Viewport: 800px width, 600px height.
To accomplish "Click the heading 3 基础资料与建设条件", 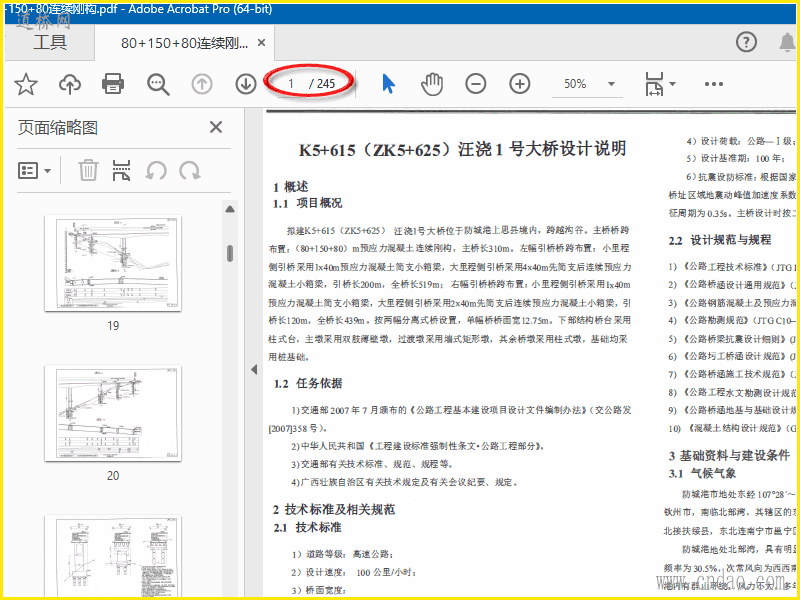I will coord(730,455).
